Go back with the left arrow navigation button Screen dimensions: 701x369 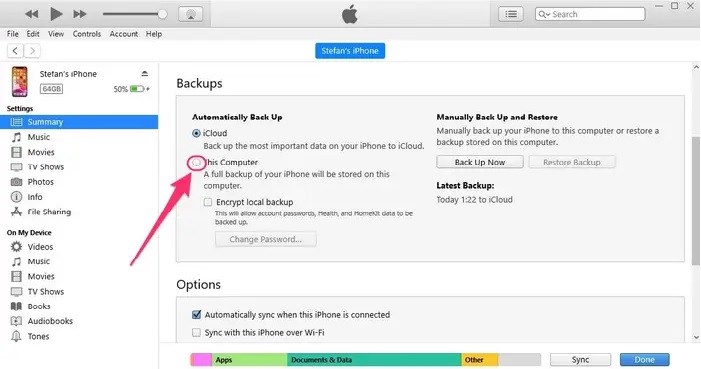[x=15, y=51]
